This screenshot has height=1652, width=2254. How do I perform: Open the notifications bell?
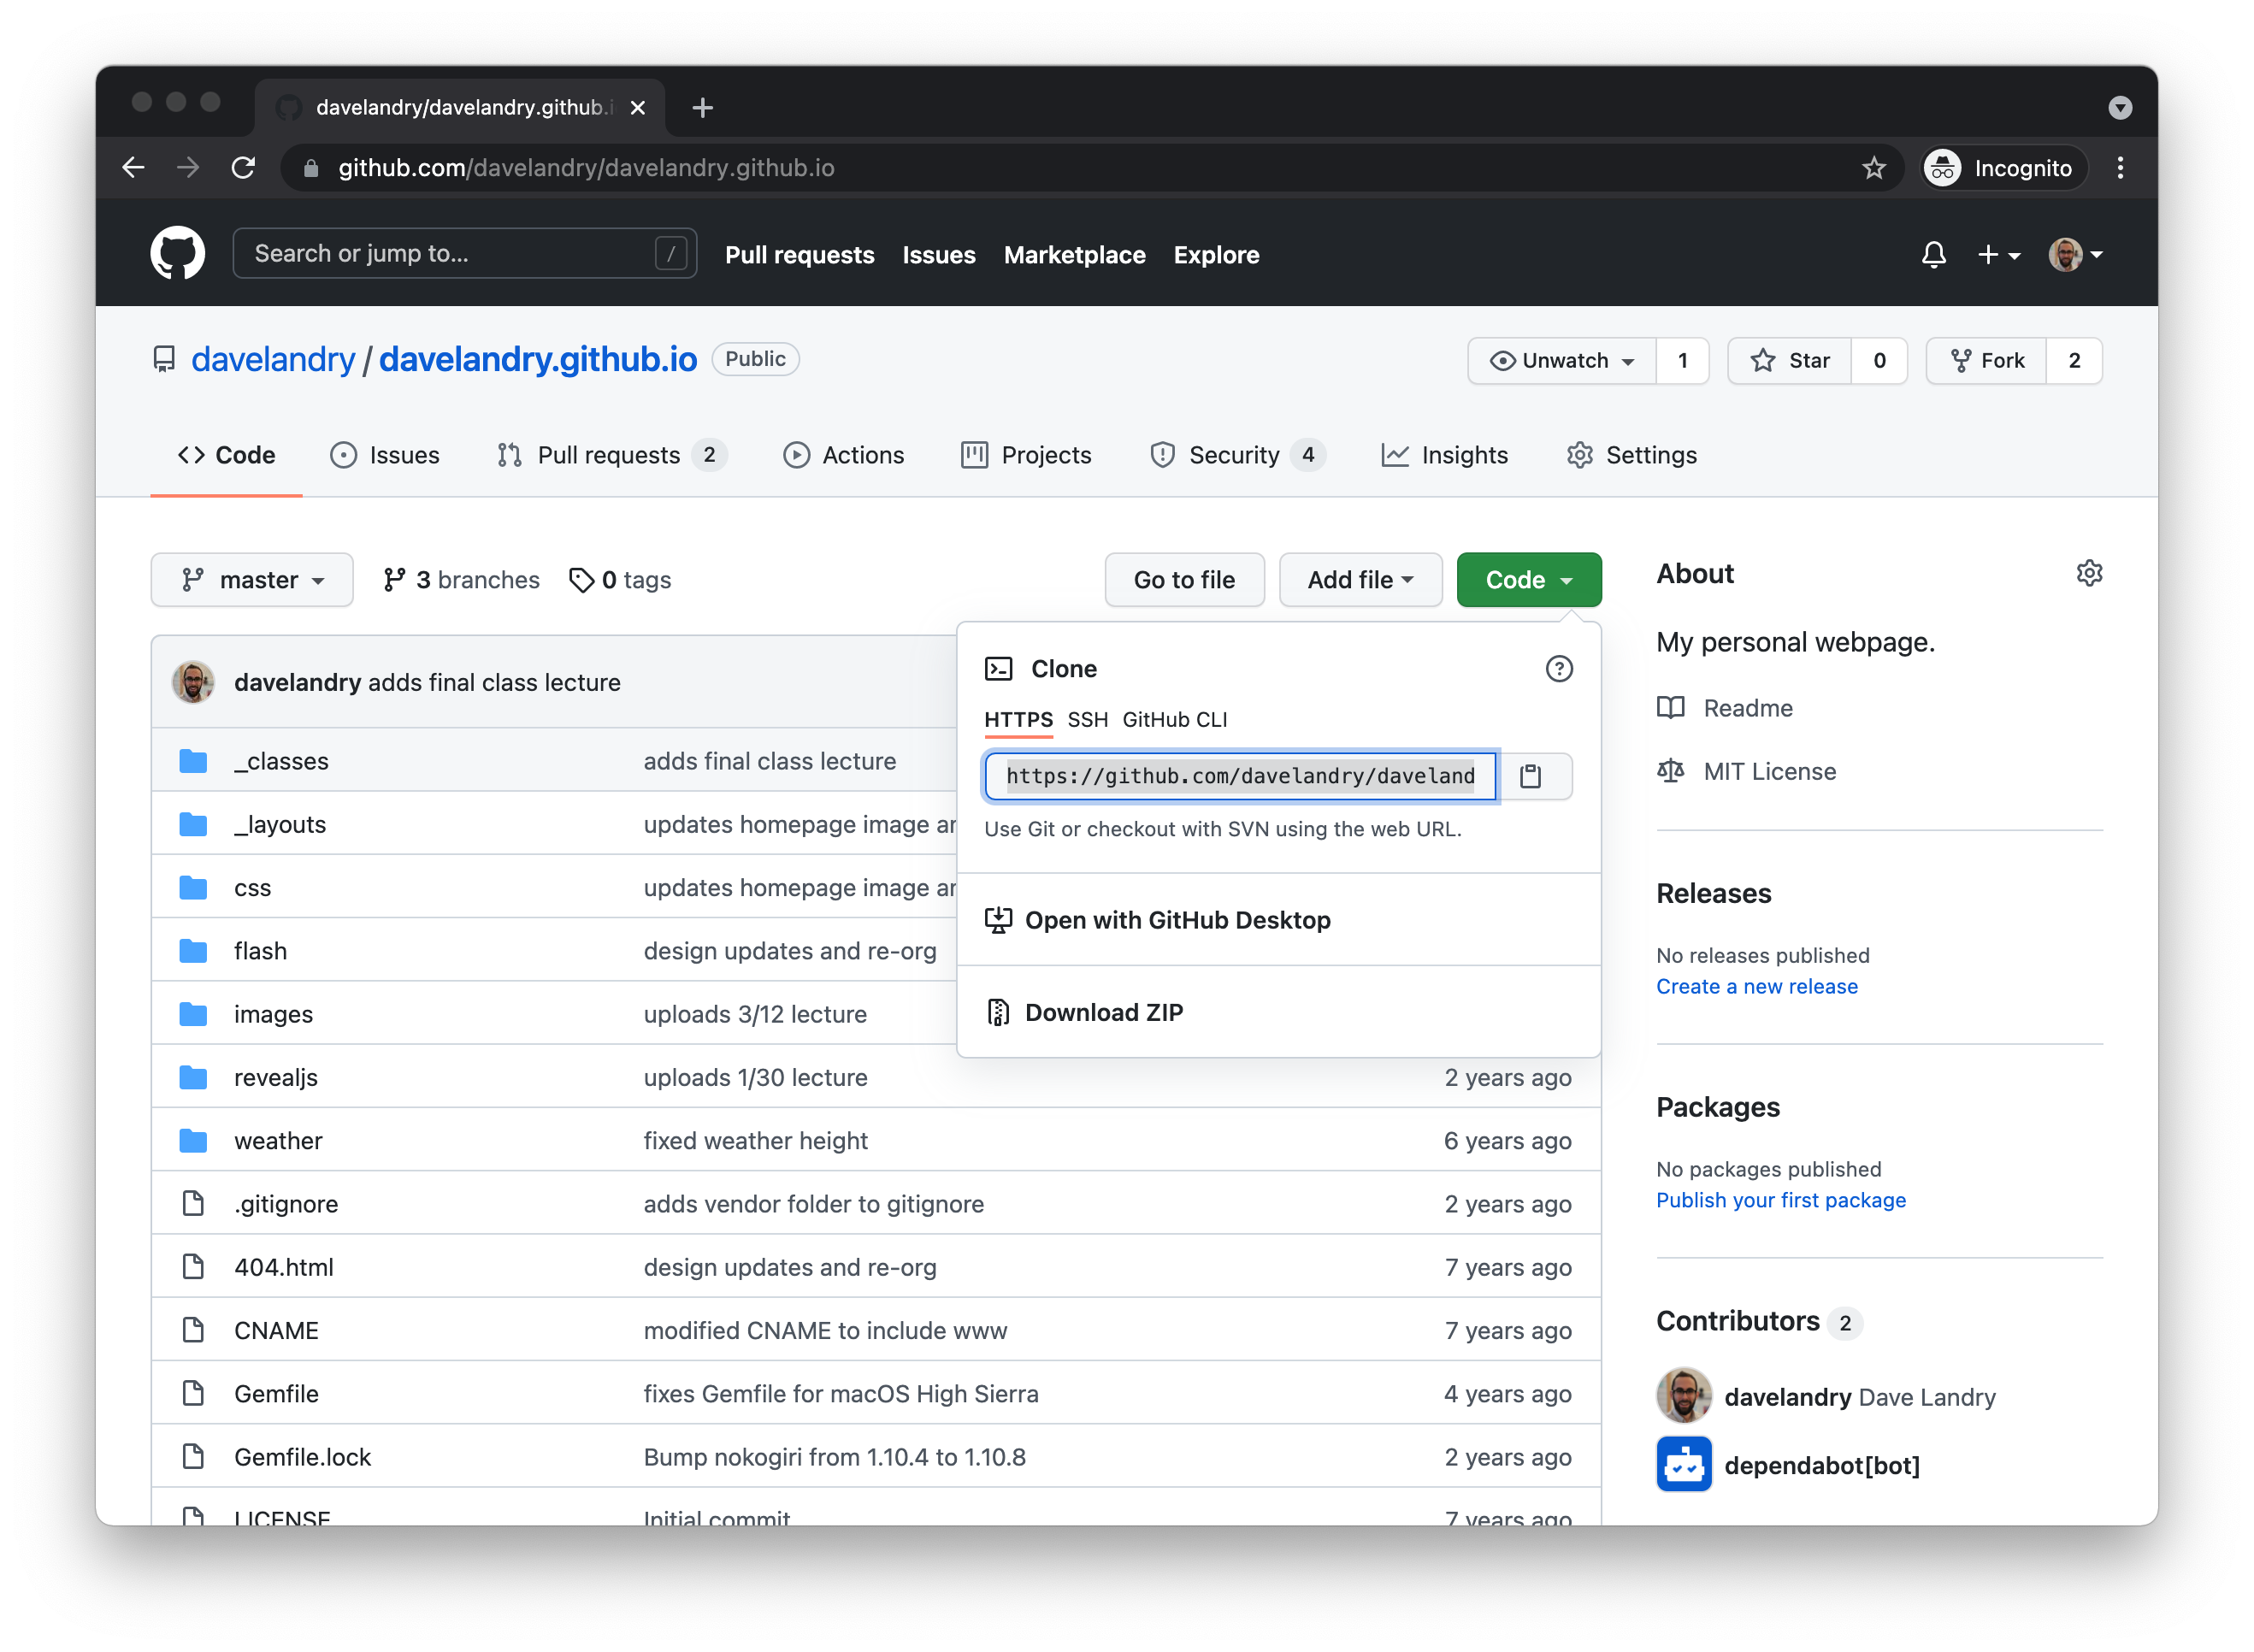pyautogui.click(x=1933, y=255)
